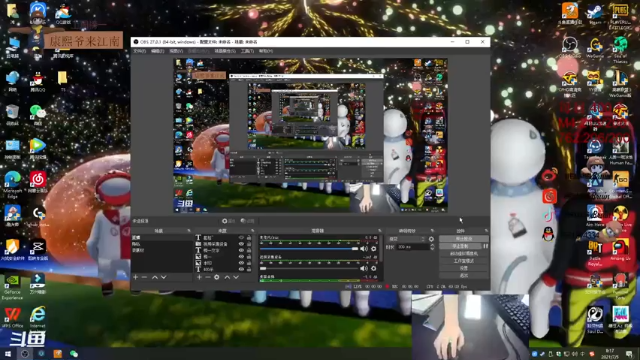640x360 pixels.
Task: Remove selected scene with the minus icon
Action: coord(144,277)
